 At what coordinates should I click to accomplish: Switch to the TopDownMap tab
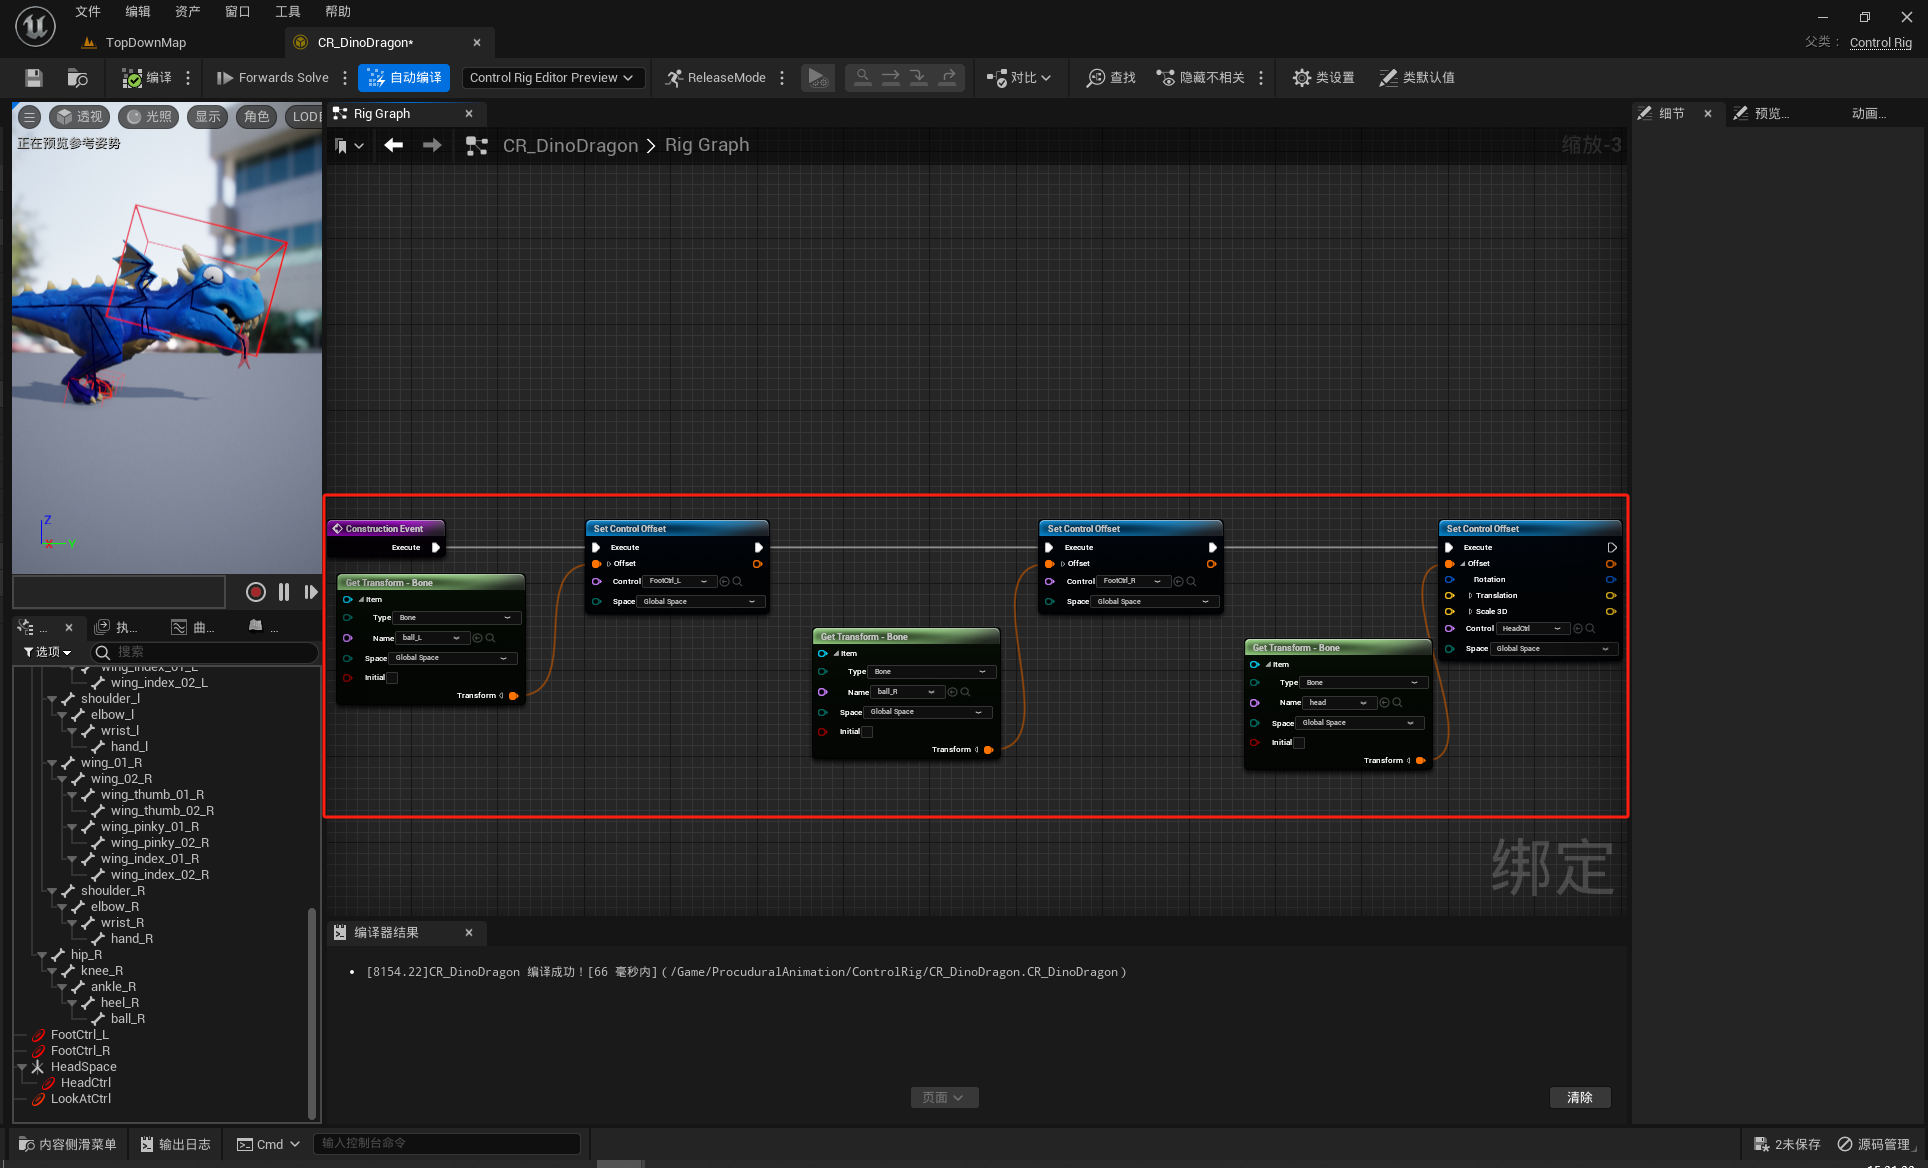coord(145,43)
